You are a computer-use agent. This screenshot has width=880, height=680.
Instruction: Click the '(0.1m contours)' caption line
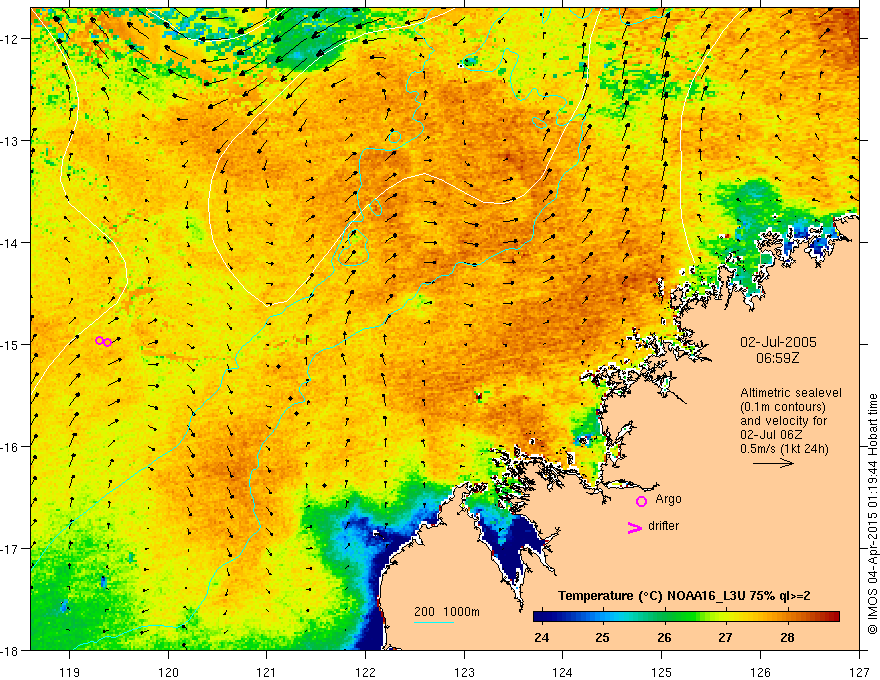point(782,407)
